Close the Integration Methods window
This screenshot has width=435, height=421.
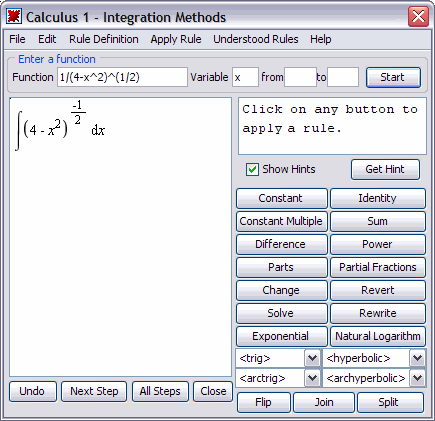coord(418,16)
